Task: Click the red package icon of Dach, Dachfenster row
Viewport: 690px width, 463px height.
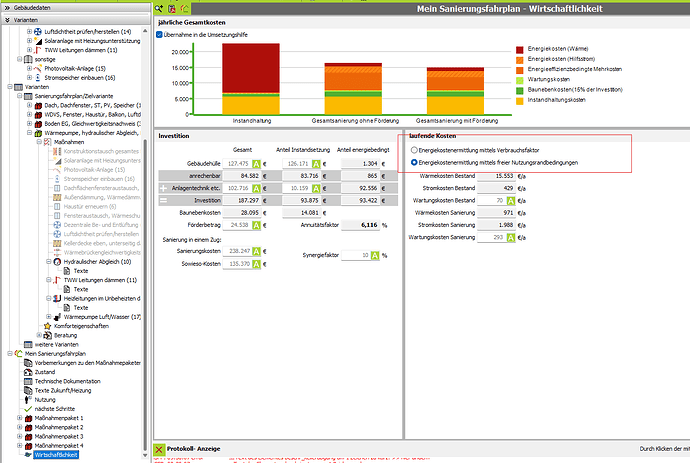Action: tap(38, 106)
